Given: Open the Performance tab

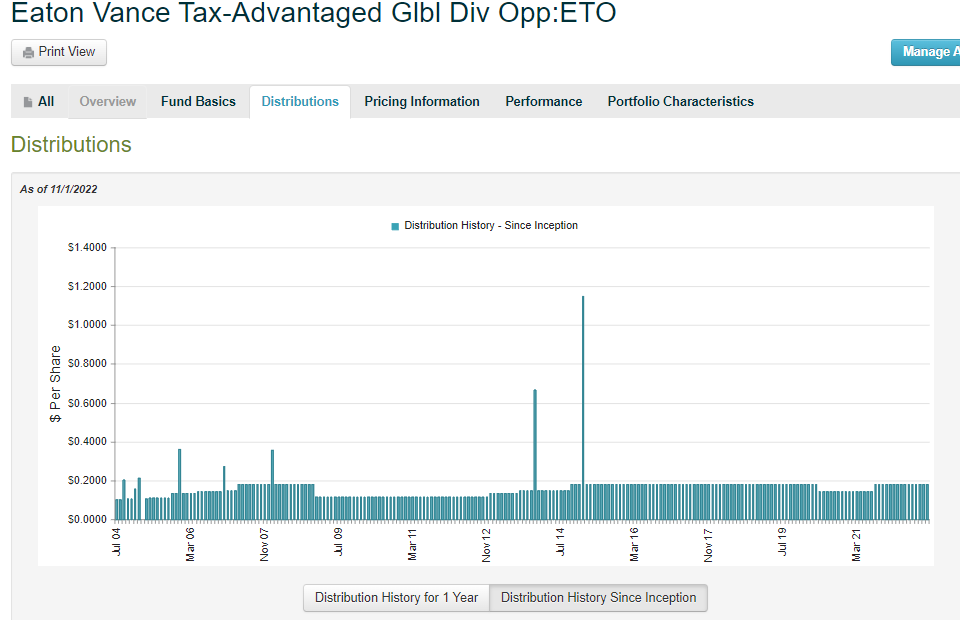Looking at the screenshot, I should click(544, 102).
